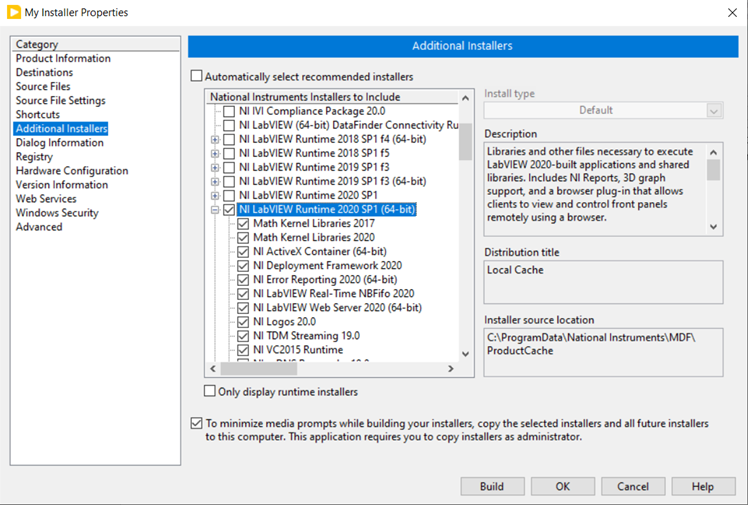
Task: Uncheck NI TDM Streaming 19.0
Action: (243, 336)
